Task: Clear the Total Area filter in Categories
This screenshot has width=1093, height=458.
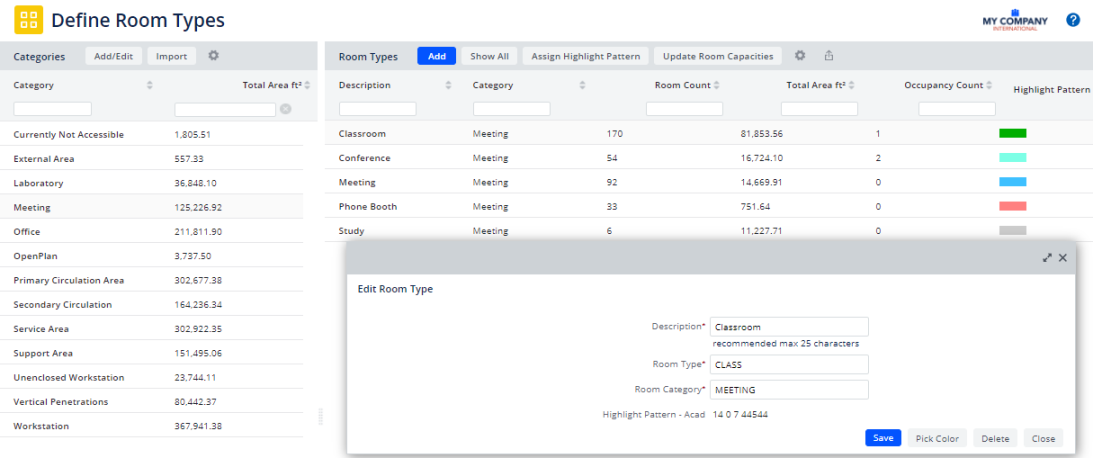Action: 286,109
